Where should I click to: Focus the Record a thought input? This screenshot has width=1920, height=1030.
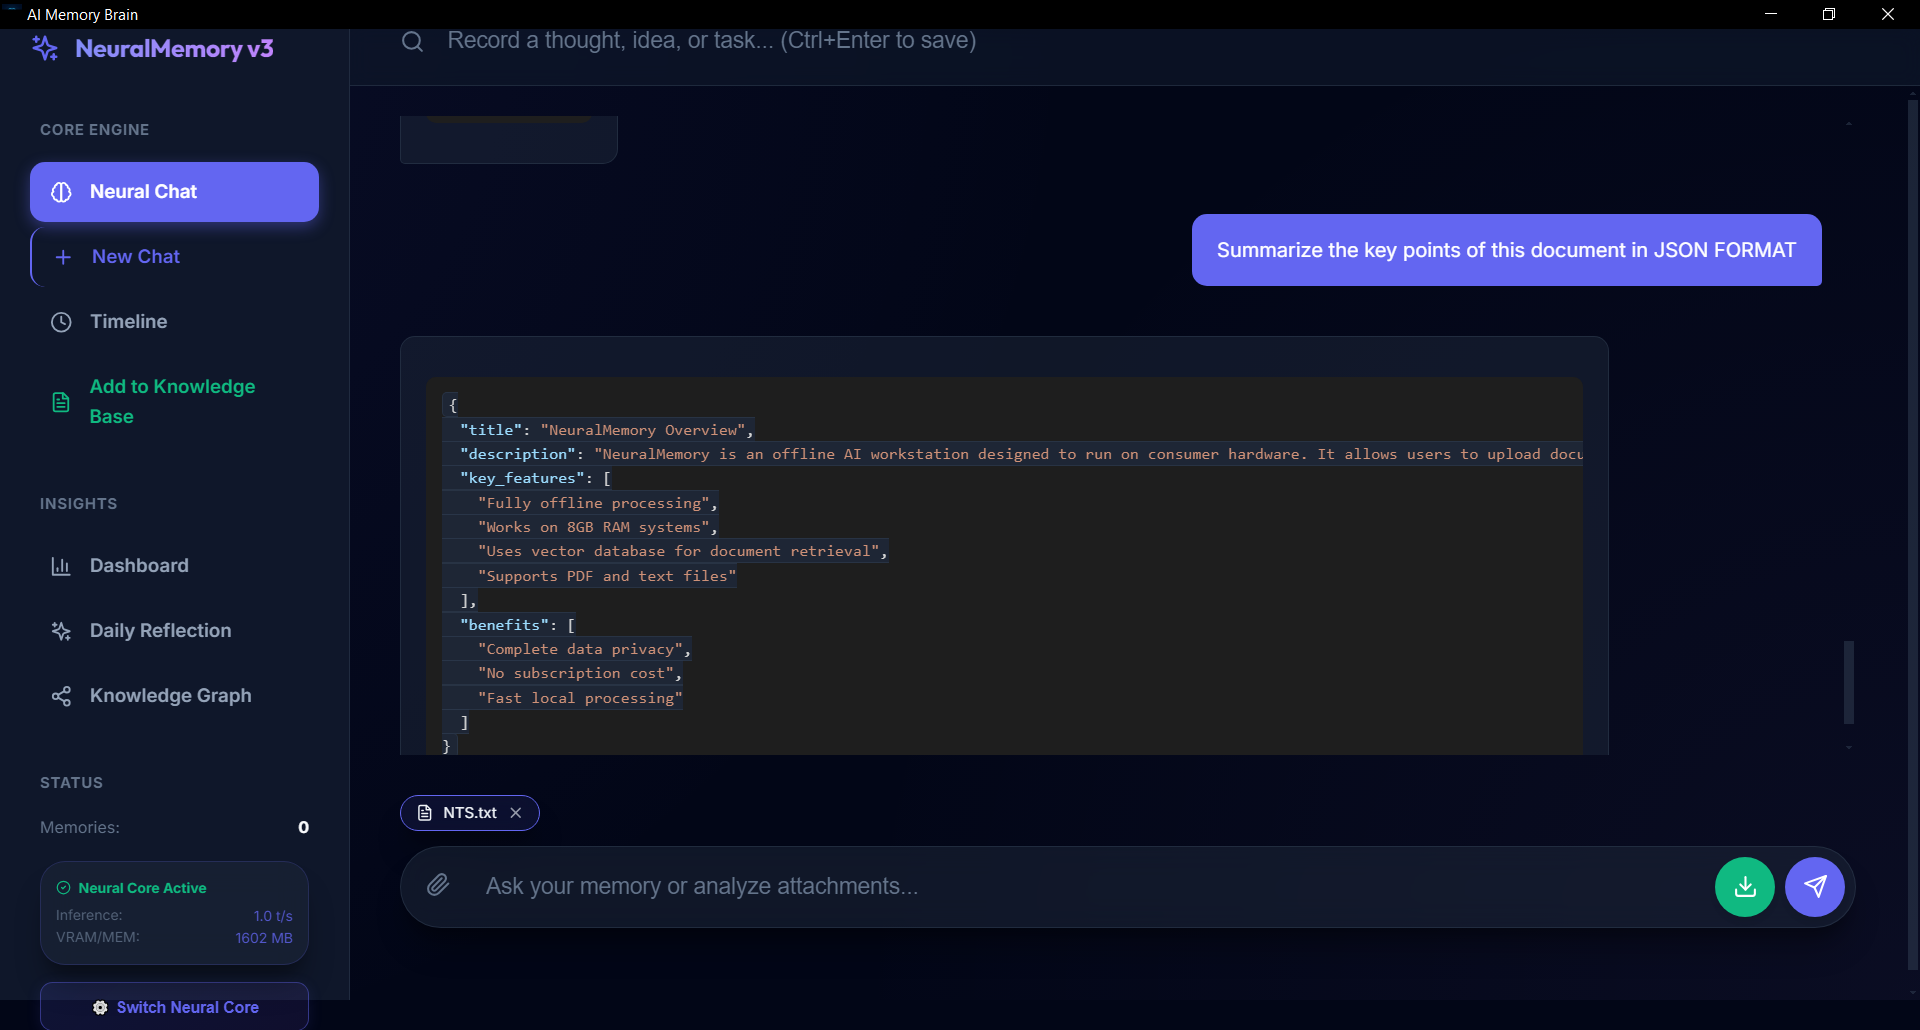[x=710, y=41]
